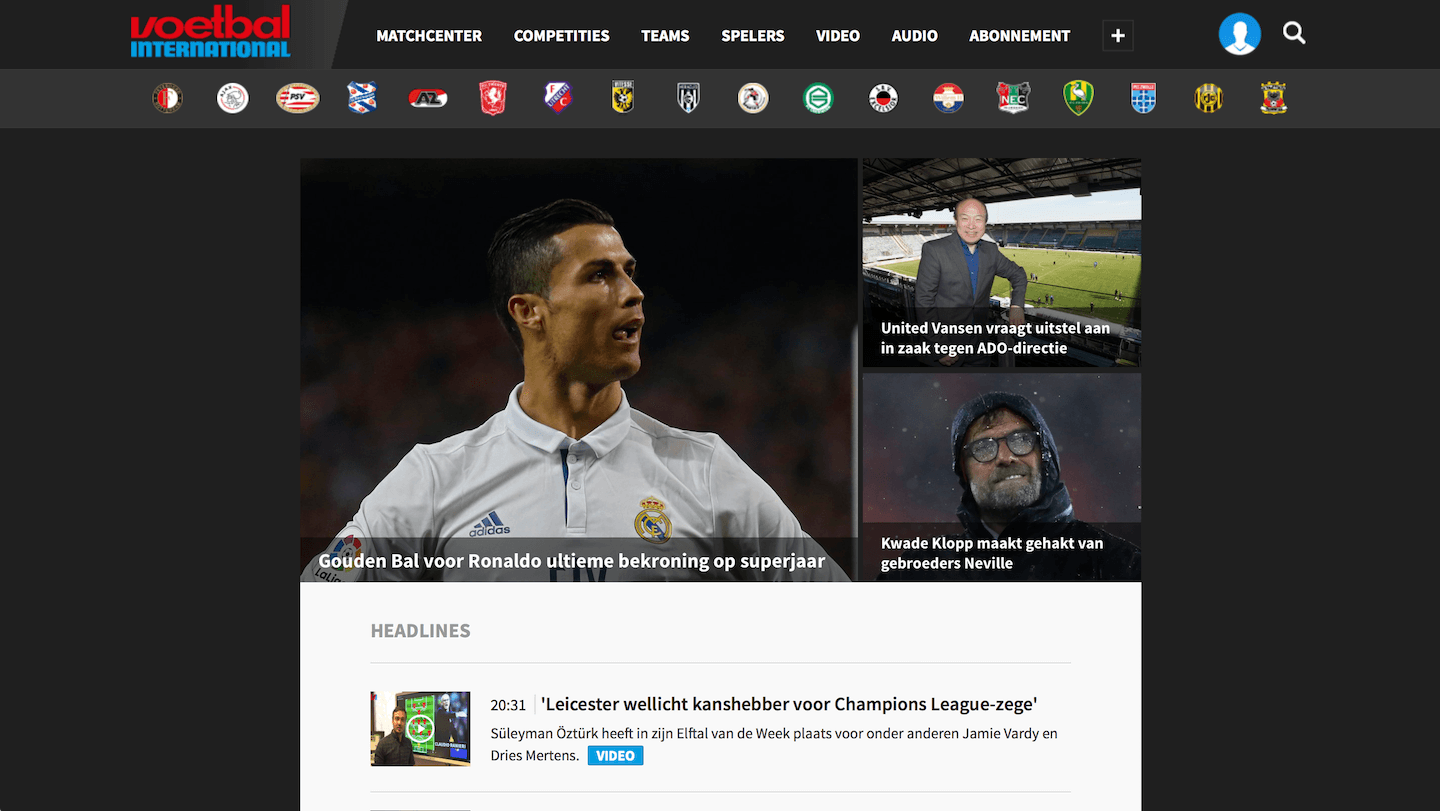Expand the plus menu in navigation
Screen dimensions: 1440x811
pos(1118,36)
